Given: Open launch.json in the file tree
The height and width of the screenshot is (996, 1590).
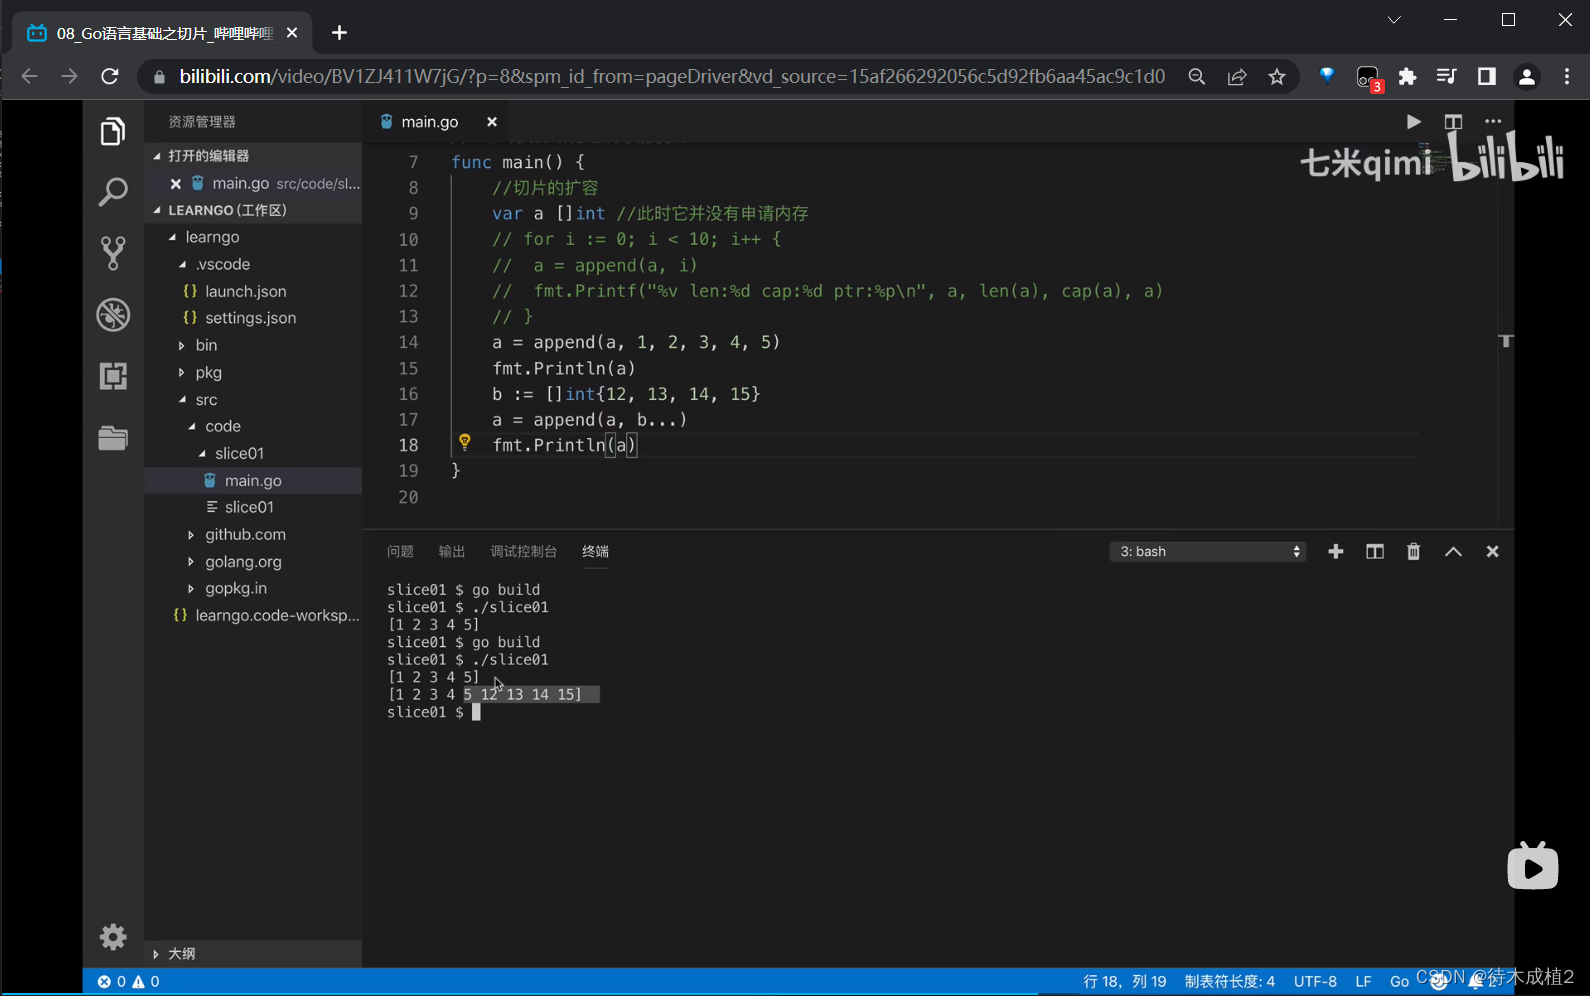Looking at the screenshot, I should [245, 292].
